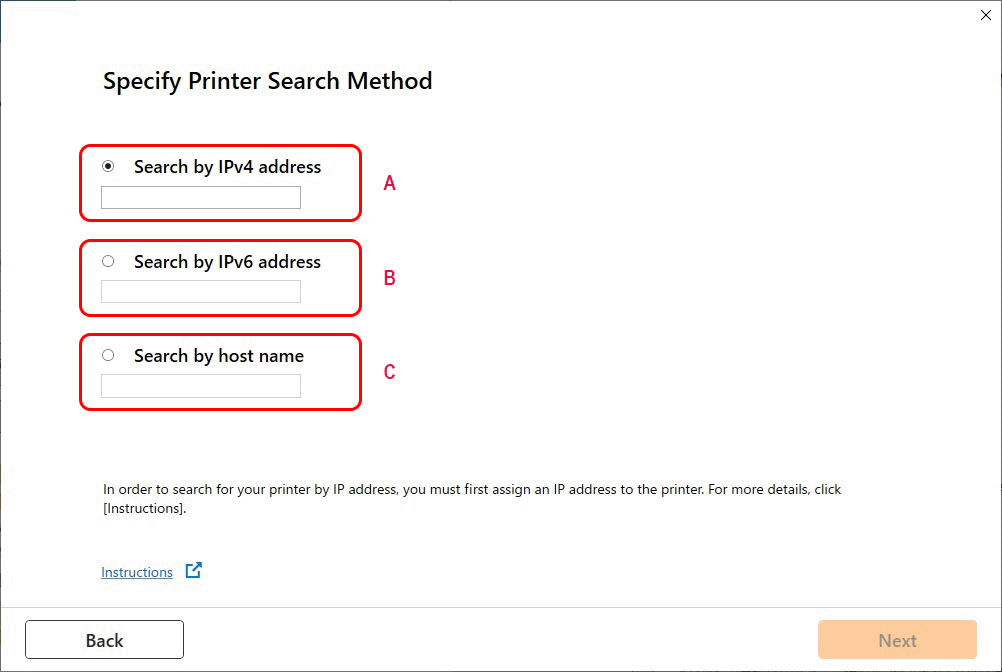Click the external link icon beside Instructions
Viewport: 1002px width, 672px height.
[194, 571]
